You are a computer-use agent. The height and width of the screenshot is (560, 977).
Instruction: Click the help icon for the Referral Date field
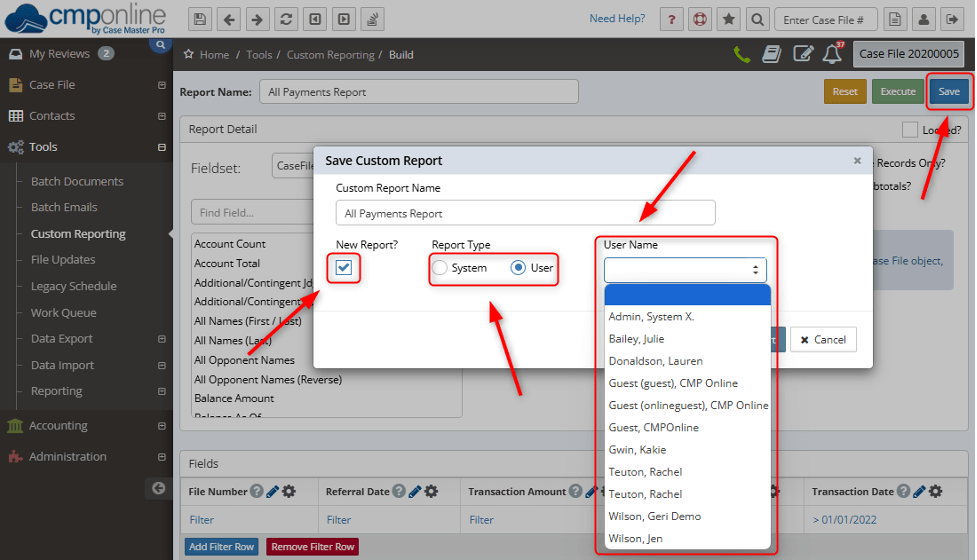399,491
